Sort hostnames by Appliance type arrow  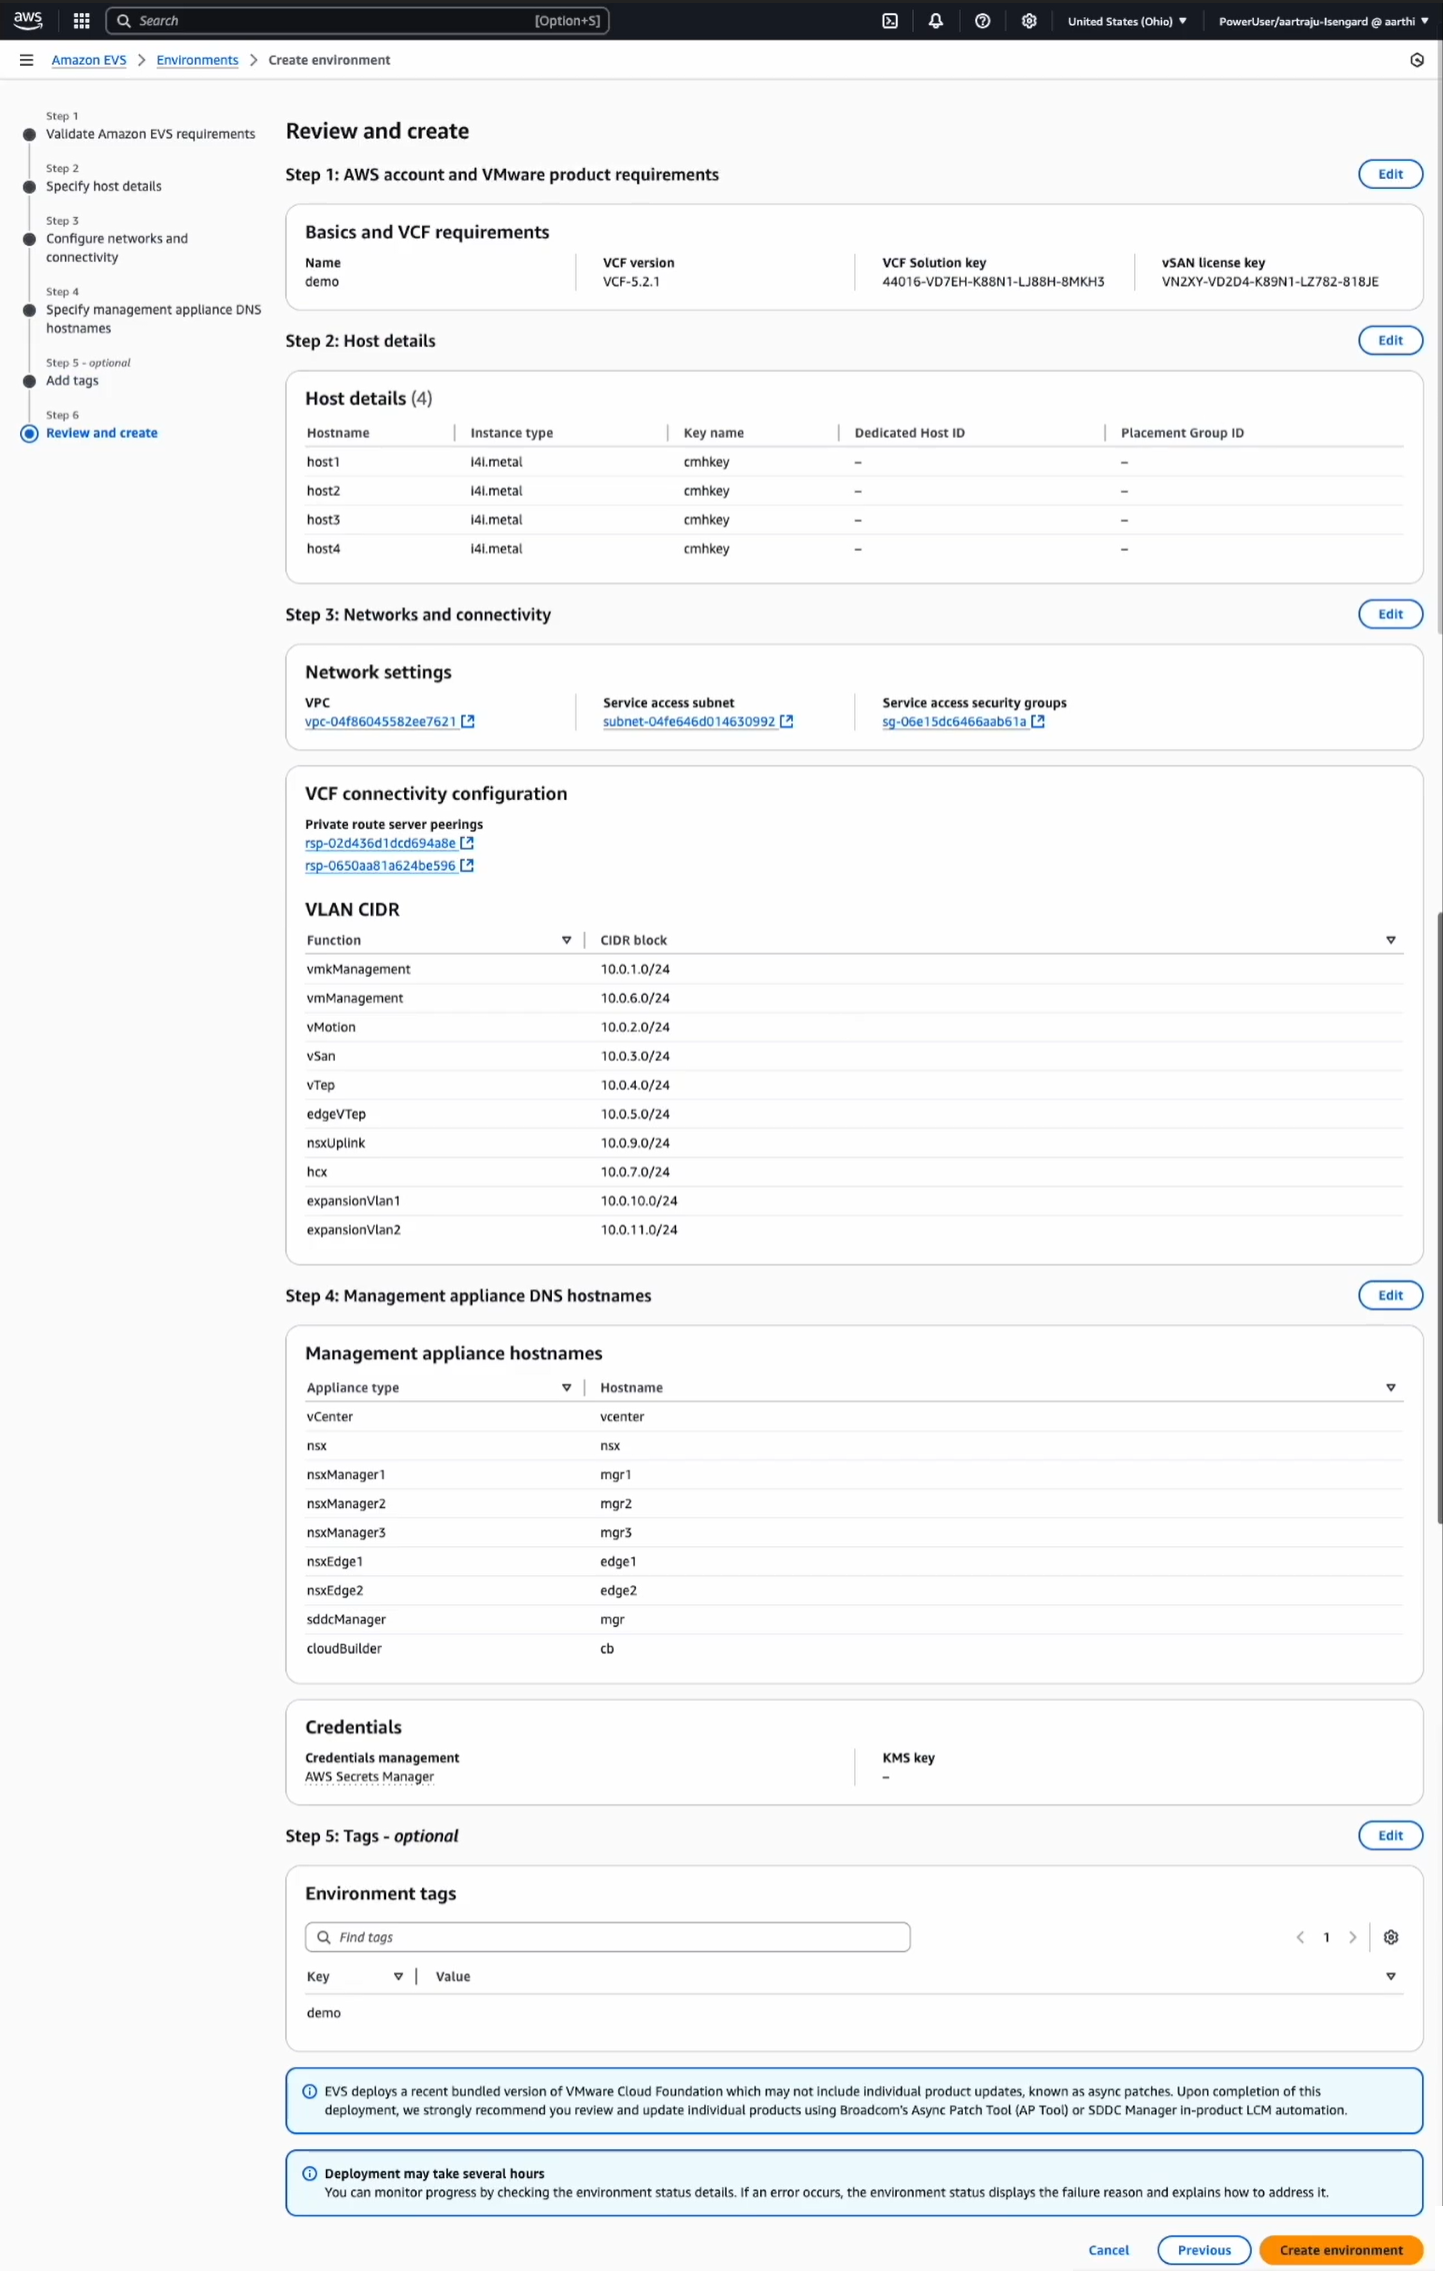coord(567,1388)
